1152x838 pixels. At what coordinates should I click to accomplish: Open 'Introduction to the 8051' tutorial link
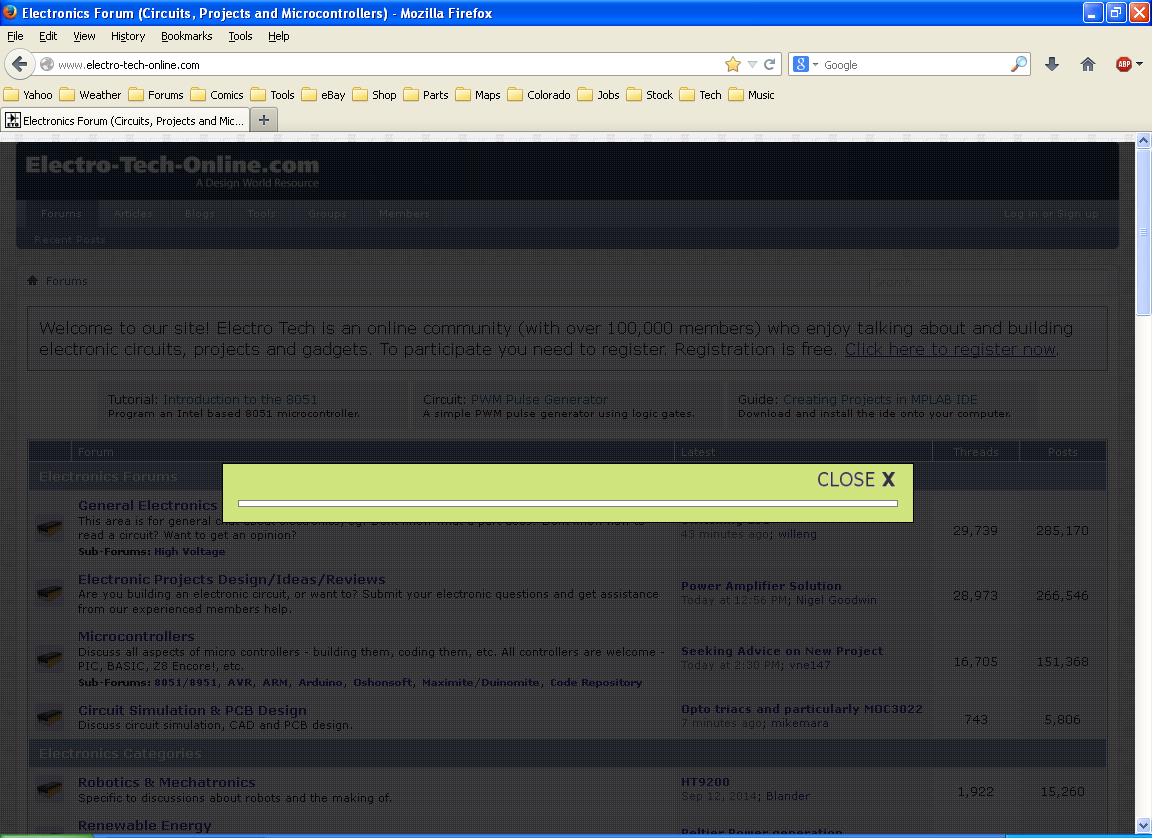240,400
